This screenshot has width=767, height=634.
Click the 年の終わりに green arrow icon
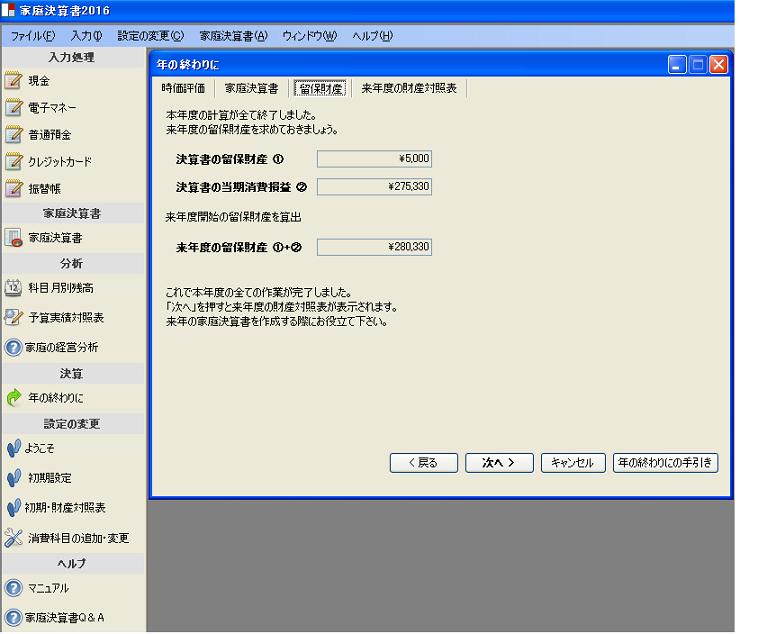(x=14, y=398)
